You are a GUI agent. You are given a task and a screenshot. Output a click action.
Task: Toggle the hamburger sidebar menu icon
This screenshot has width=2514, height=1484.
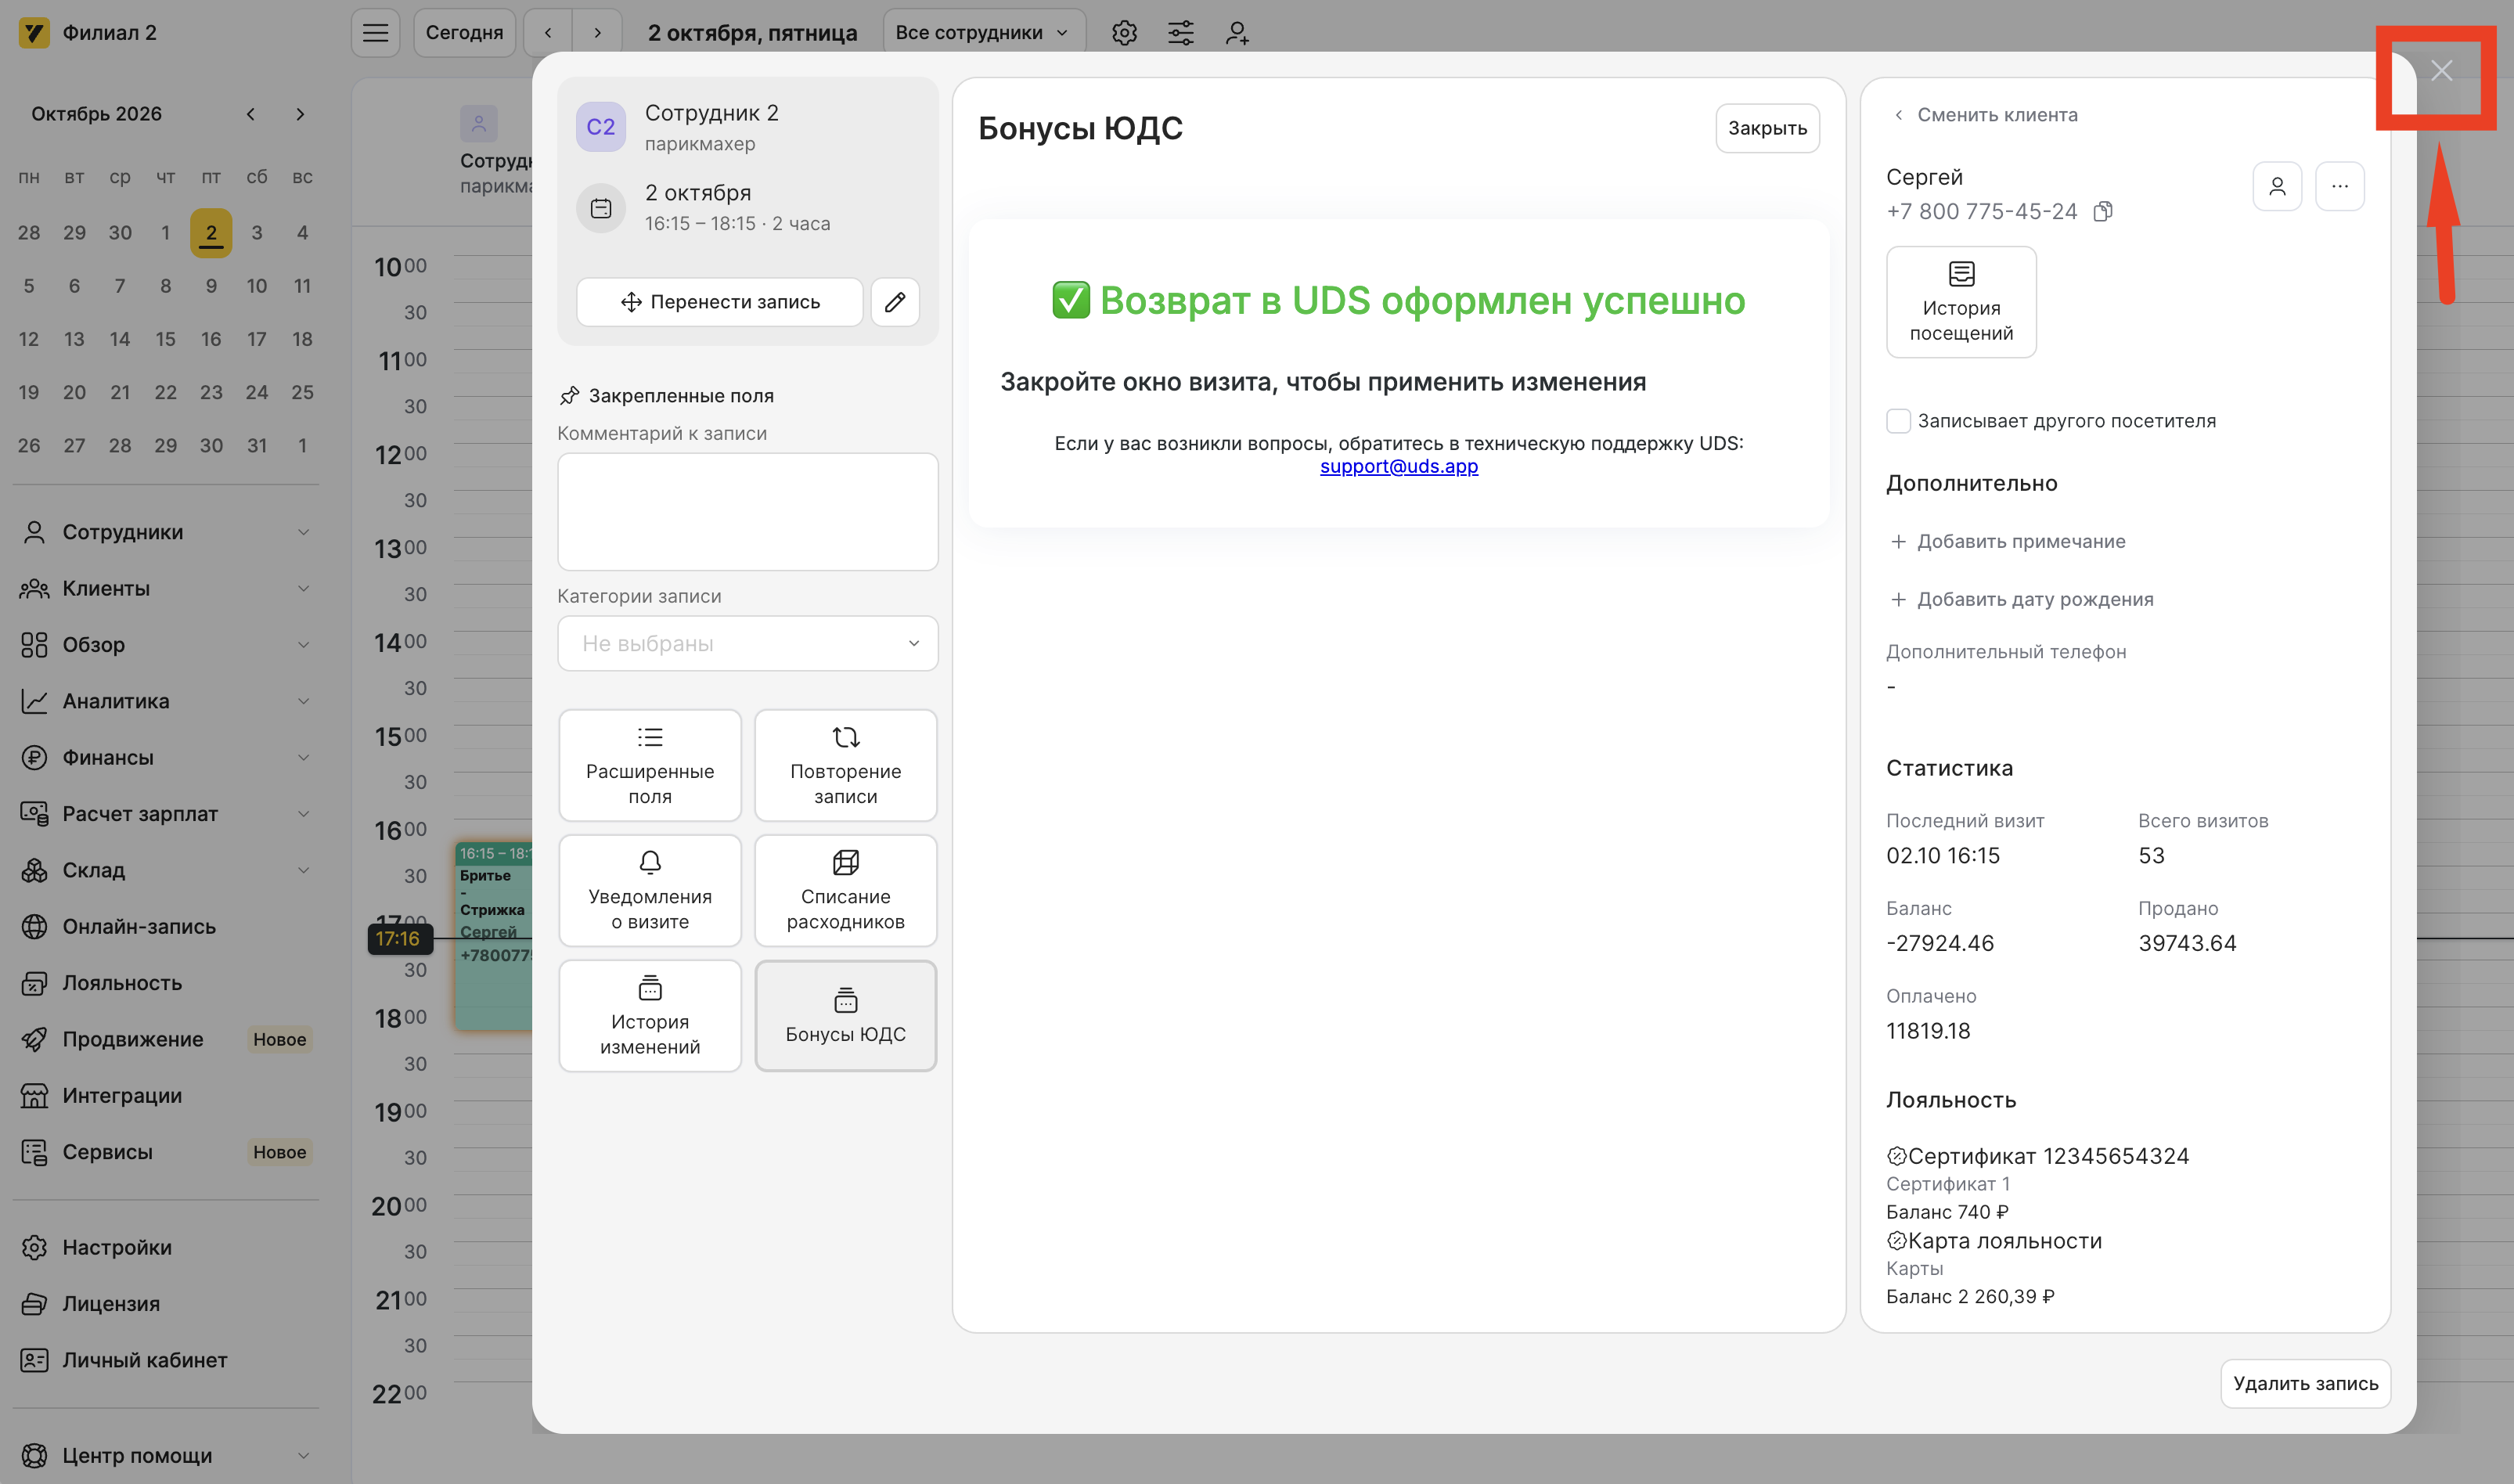coord(376,33)
